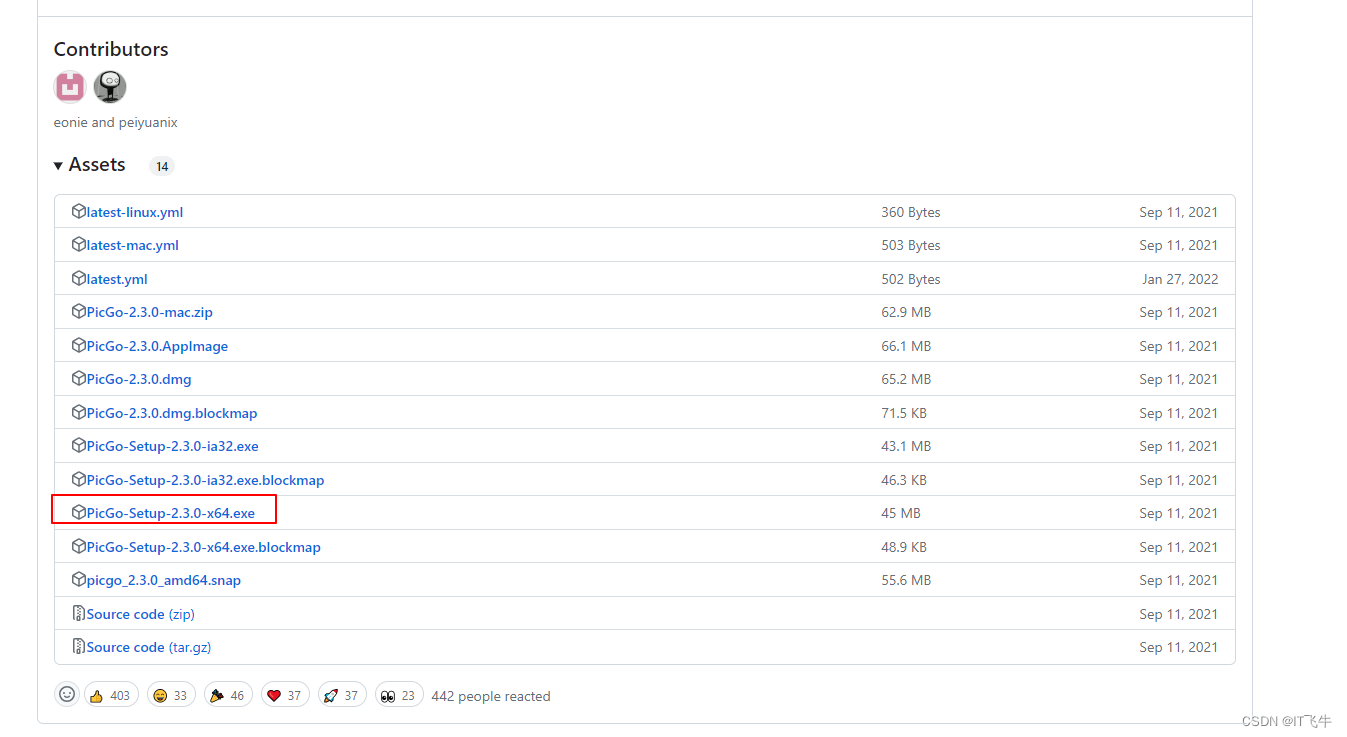Click the 'eonie and peiyuanix' text
This screenshot has height=737, width=1347.
click(x=116, y=122)
